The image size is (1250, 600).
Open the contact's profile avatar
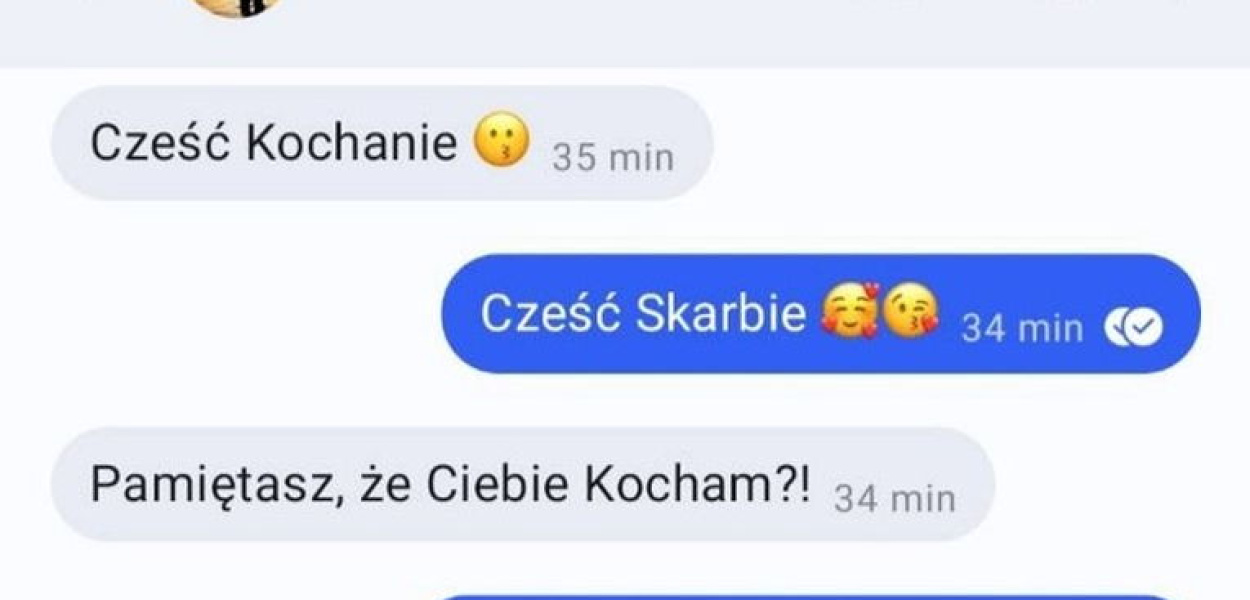(235, 5)
